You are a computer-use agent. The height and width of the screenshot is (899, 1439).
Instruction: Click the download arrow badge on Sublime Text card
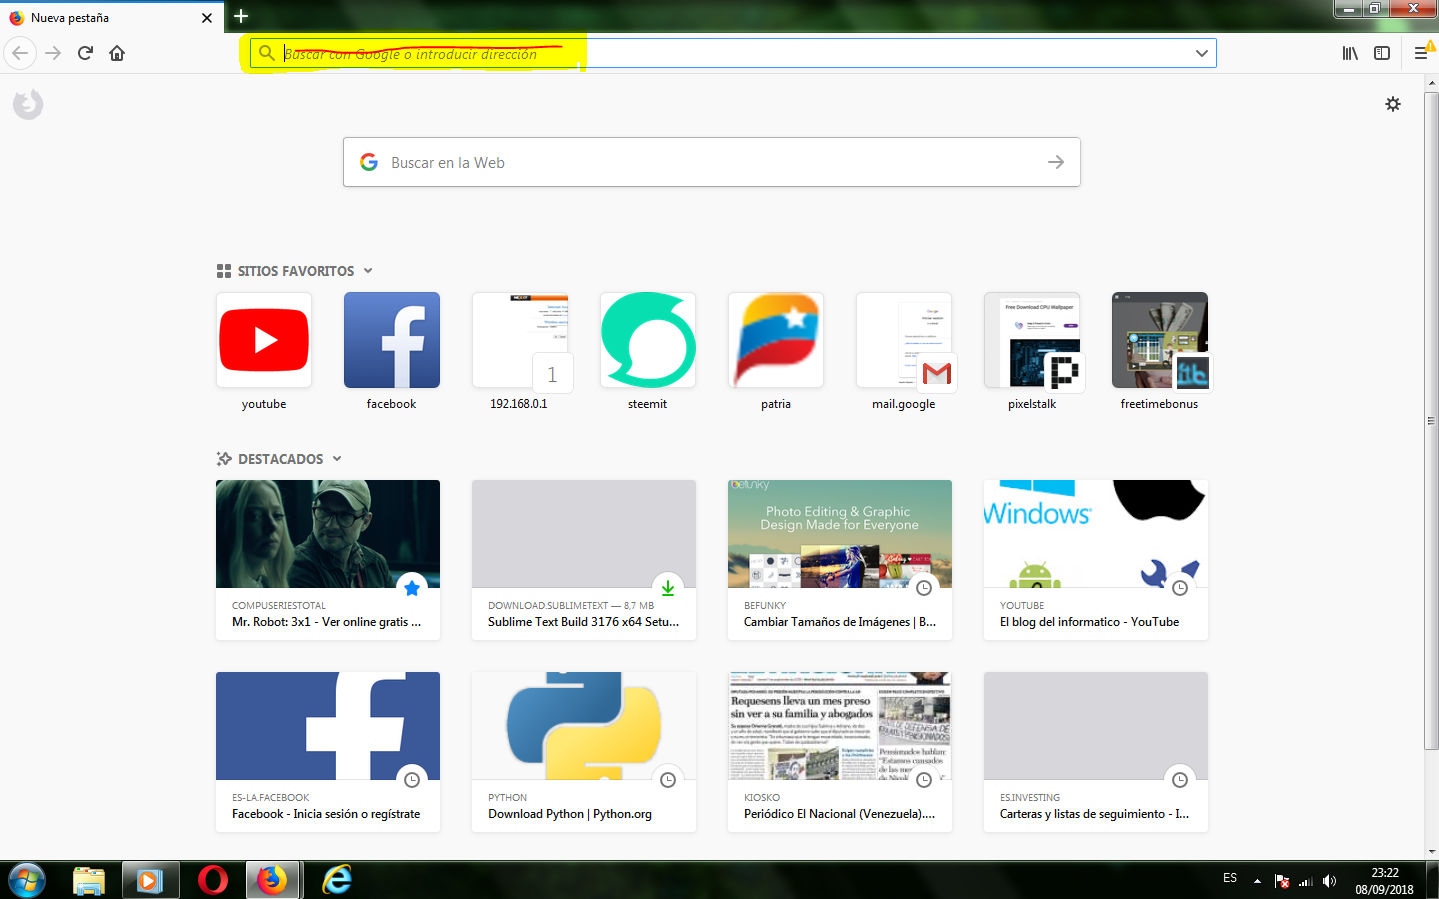click(668, 587)
